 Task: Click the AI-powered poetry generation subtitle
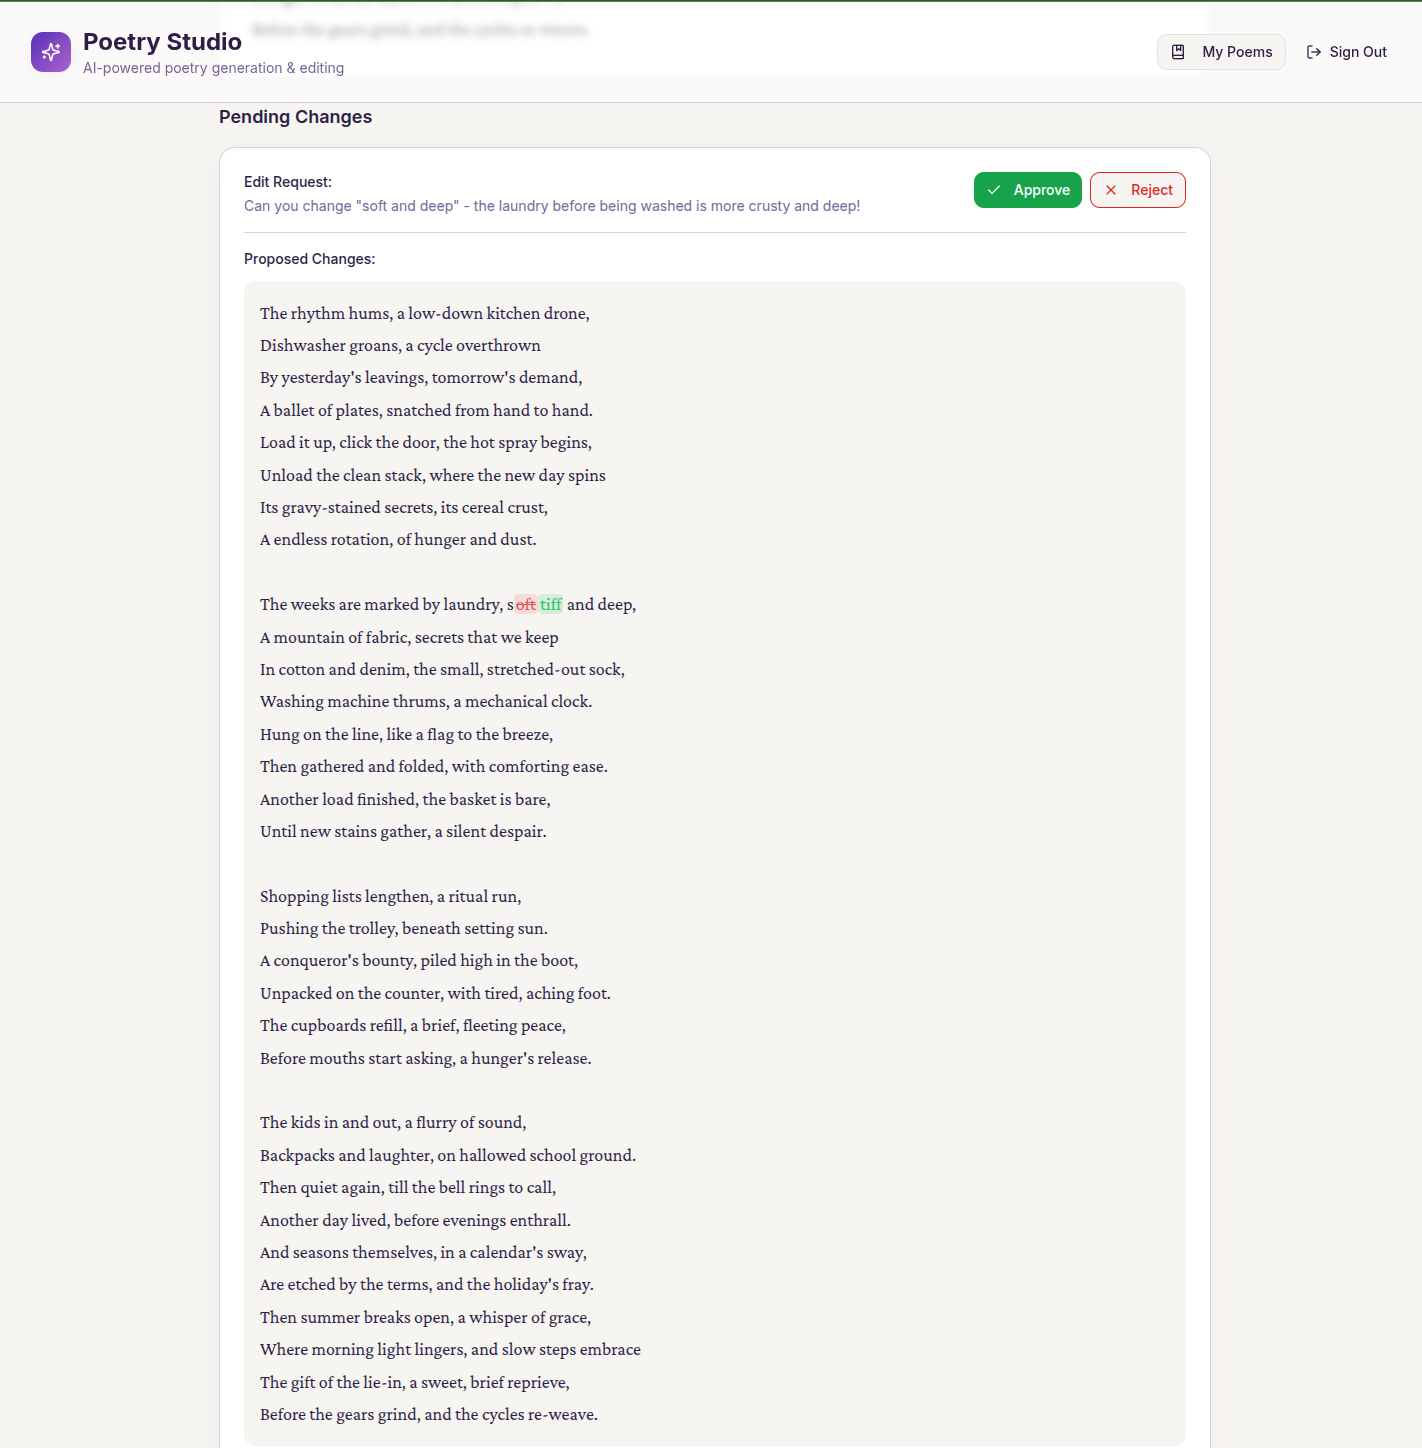click(x=213, y=68)
